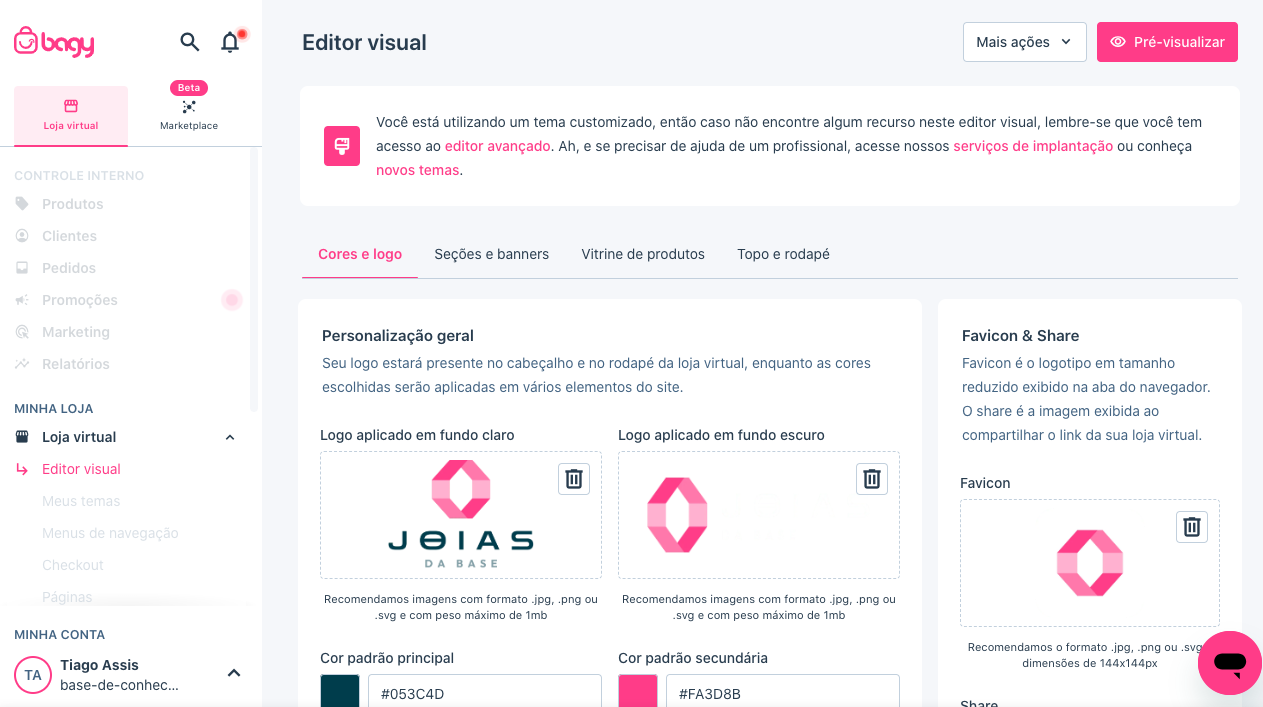Delete the dark background logo
Image resolution: width=1263 pixels, height=707 pixels.
(x=872, y=479)
